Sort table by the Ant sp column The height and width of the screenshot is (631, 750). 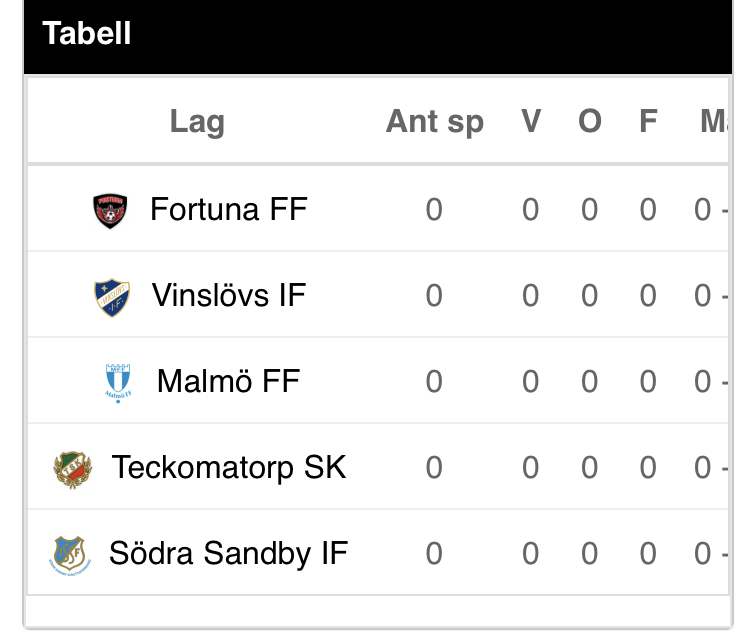[434, 122]
